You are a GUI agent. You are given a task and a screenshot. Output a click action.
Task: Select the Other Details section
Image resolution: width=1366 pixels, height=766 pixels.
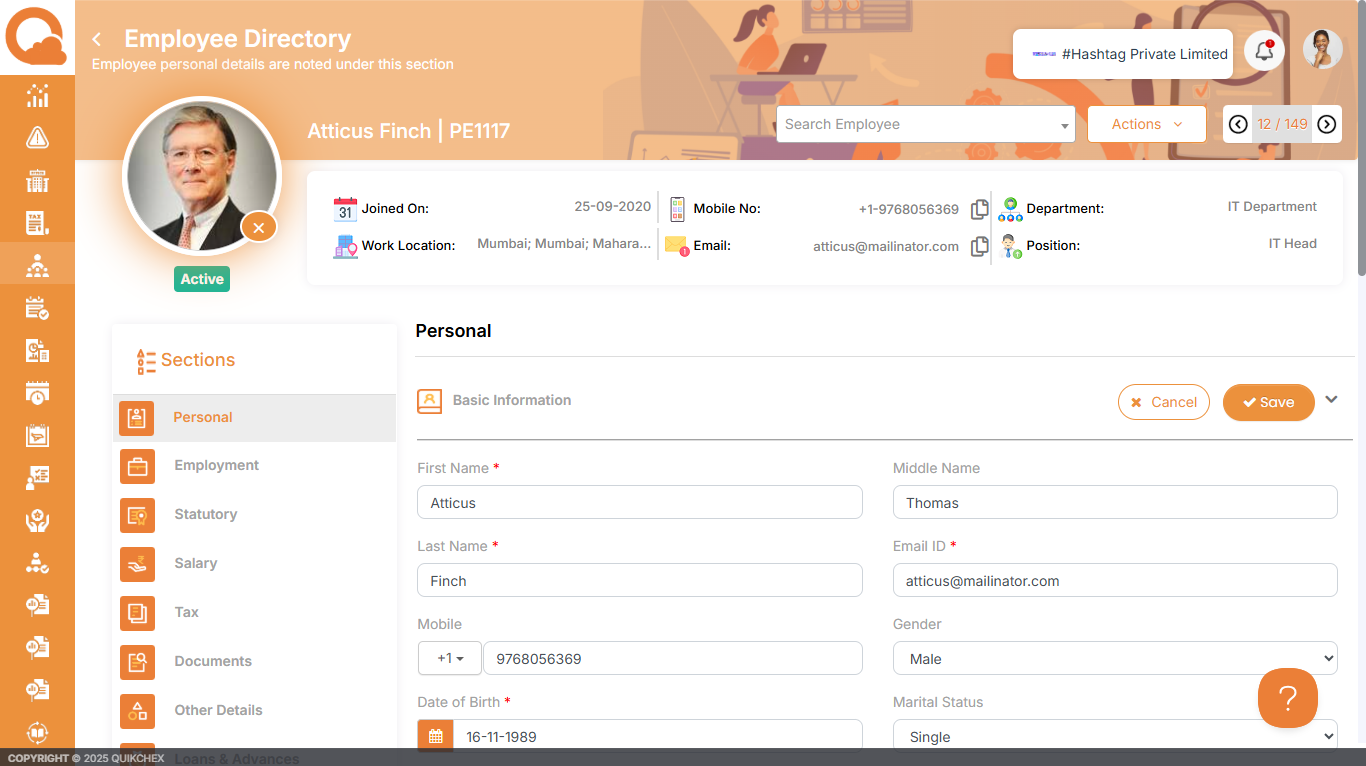point(254,711)
